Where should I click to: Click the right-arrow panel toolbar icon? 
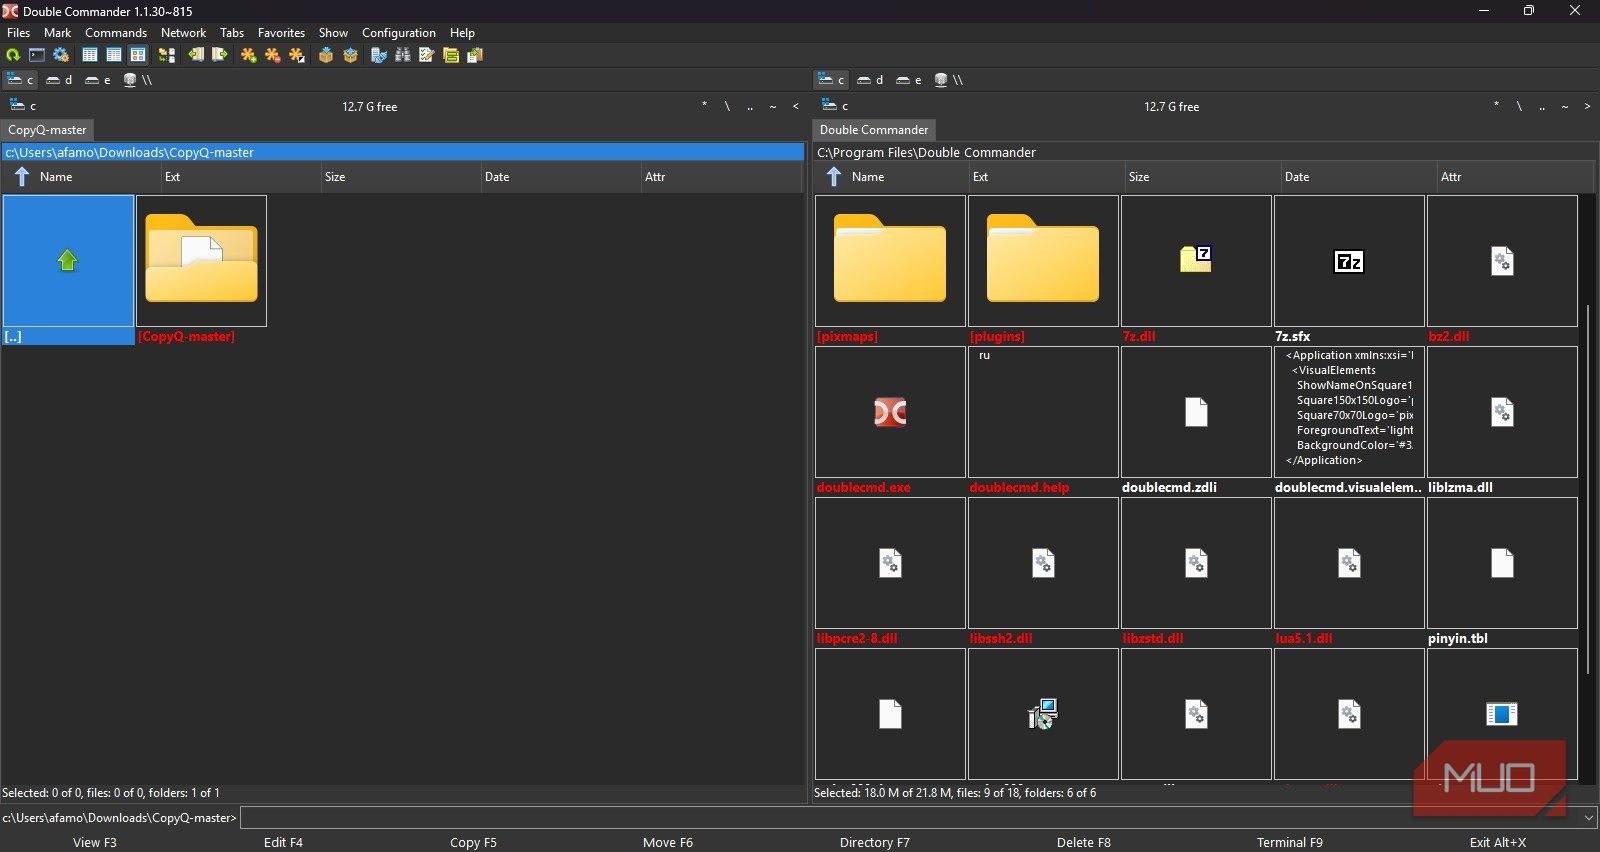click(x=220, y=55)
